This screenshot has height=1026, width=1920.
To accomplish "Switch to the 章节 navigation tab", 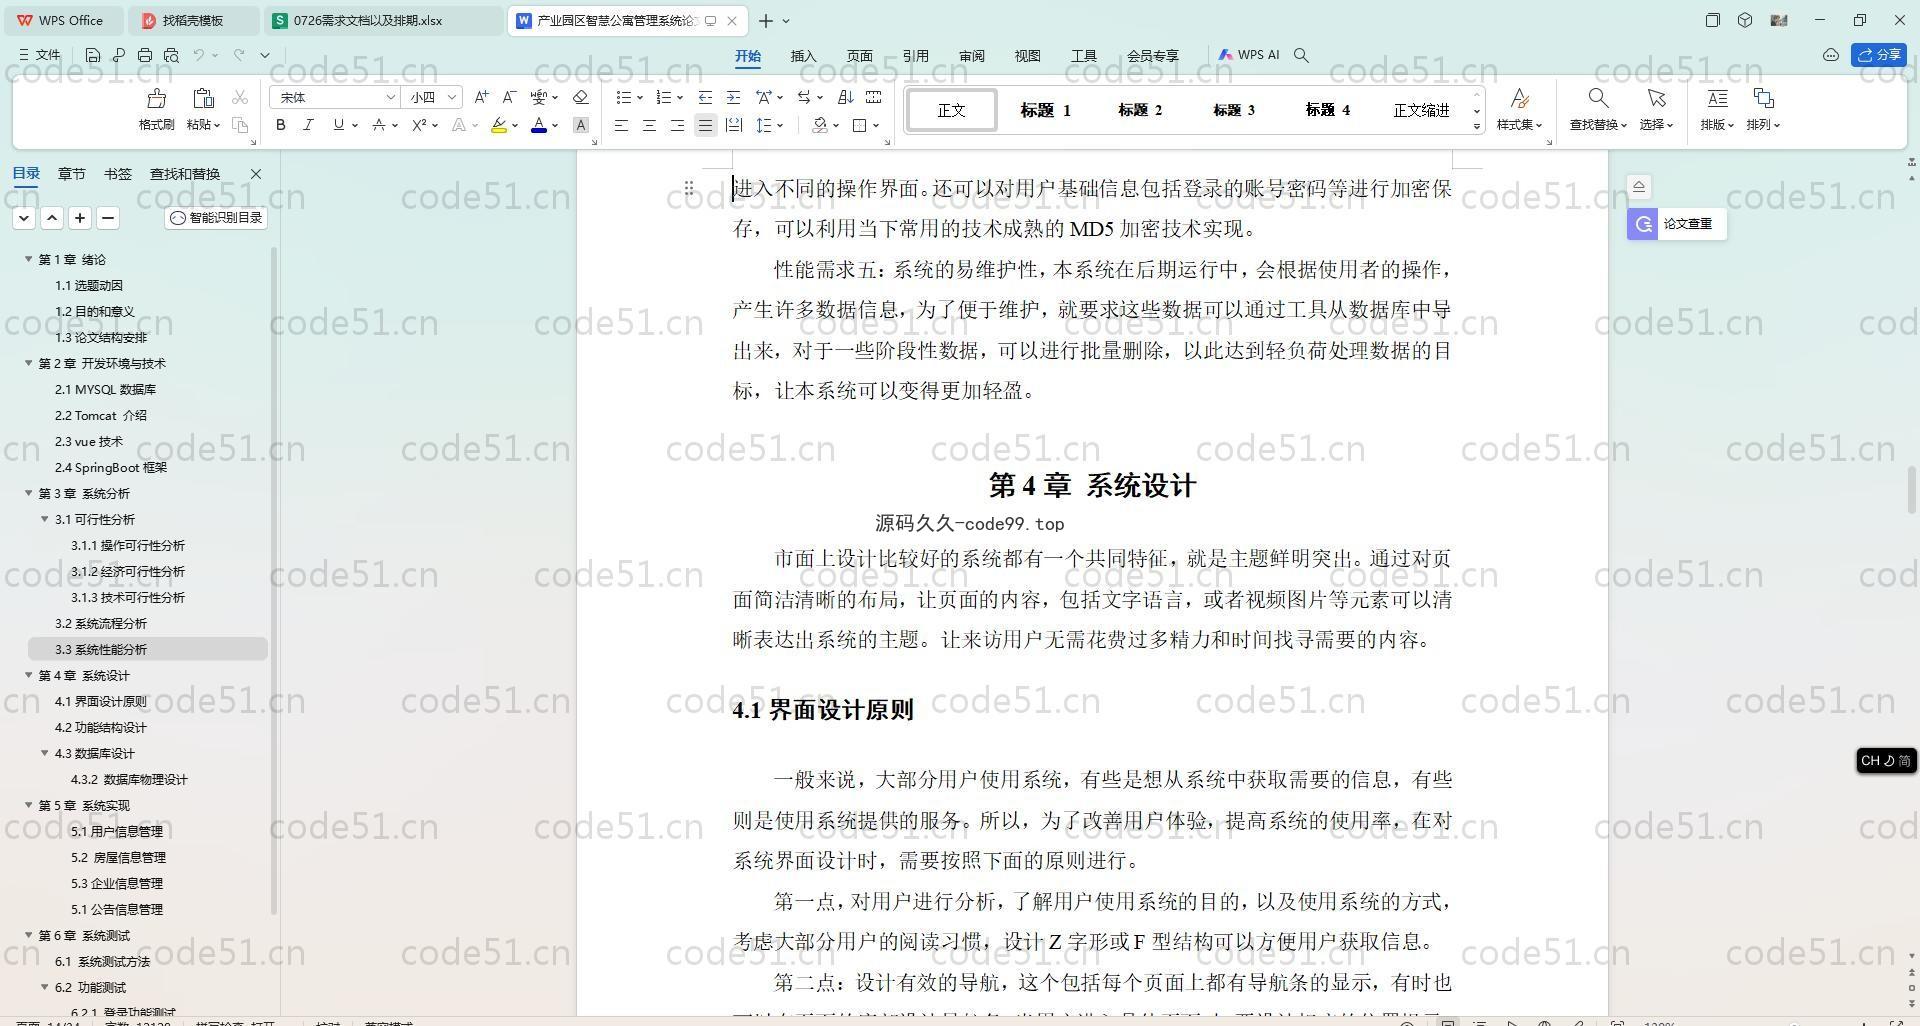I will (x=71, y=174).
